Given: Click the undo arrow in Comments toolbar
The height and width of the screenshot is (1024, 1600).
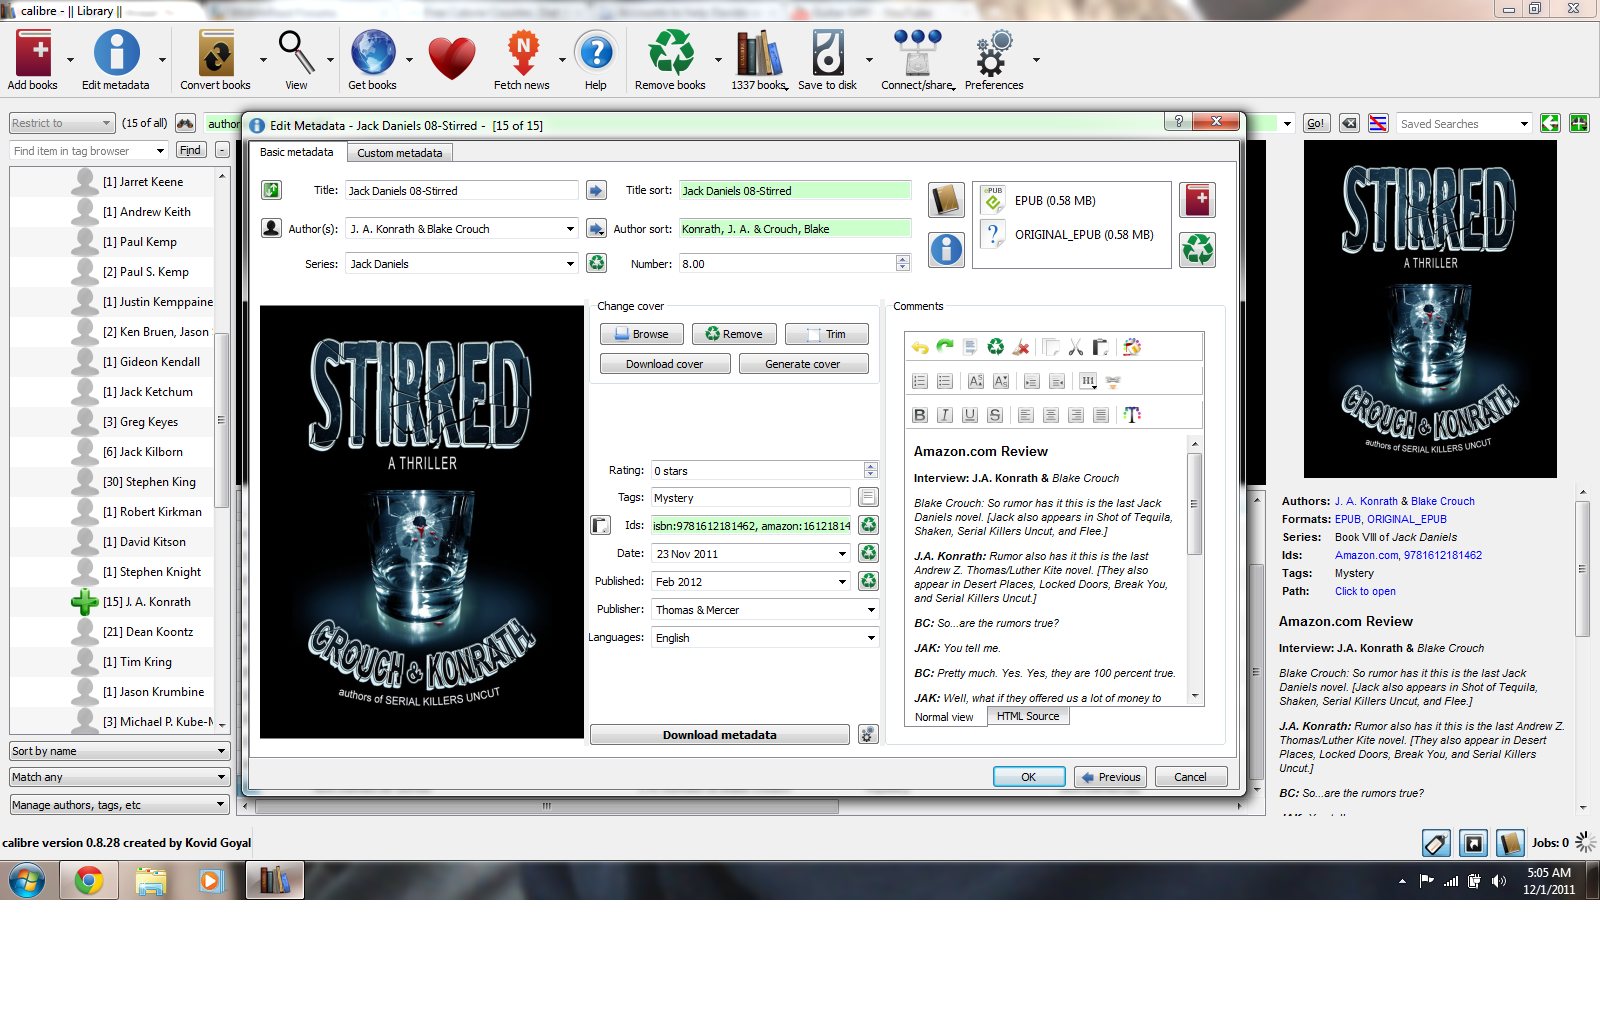Looking at the screenshot, I should coord(920,347).
